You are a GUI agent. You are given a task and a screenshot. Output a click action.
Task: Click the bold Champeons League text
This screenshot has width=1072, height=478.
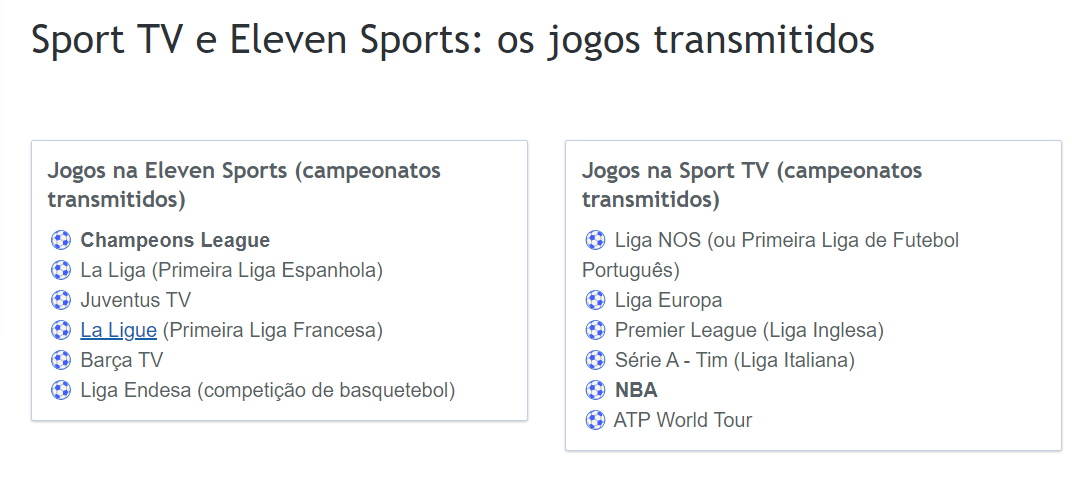(x=175, y=240)
